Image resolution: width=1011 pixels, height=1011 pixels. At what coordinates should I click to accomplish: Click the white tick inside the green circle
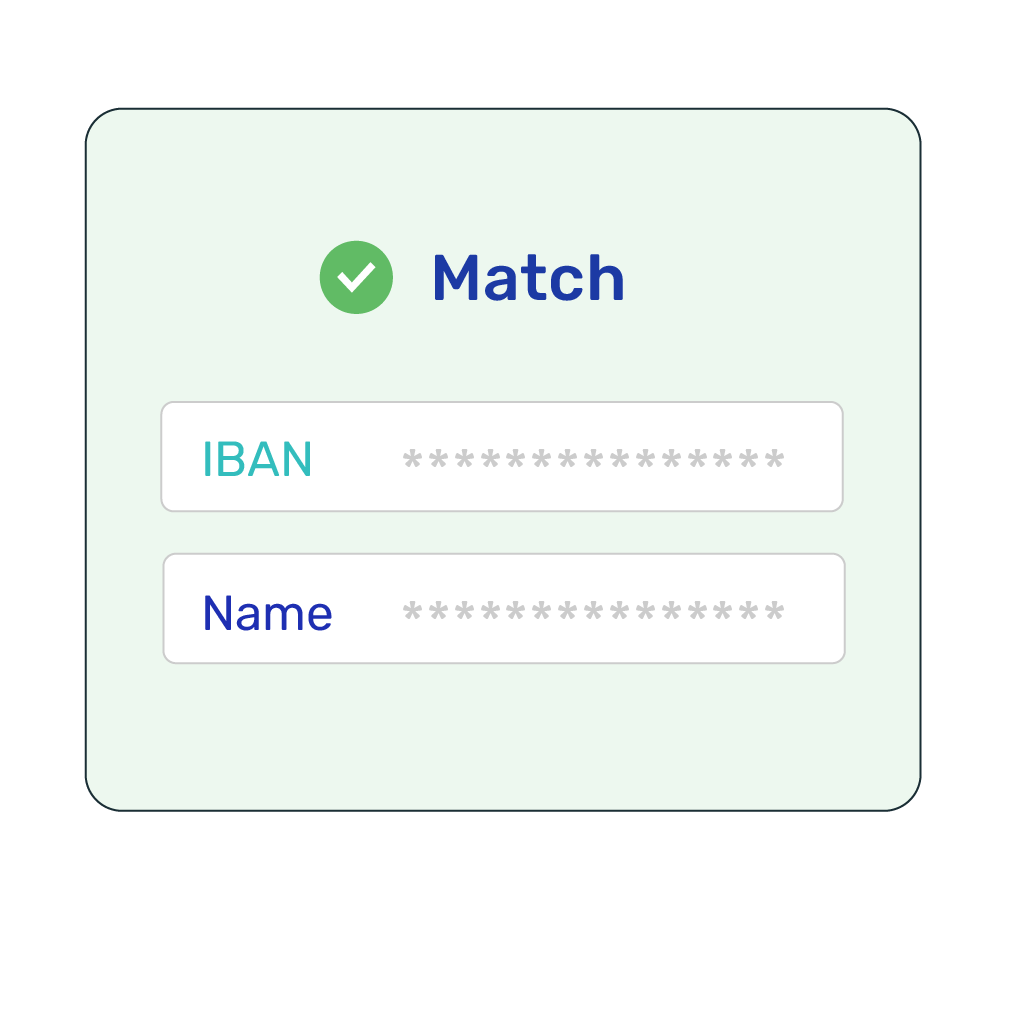coord(356,278)
